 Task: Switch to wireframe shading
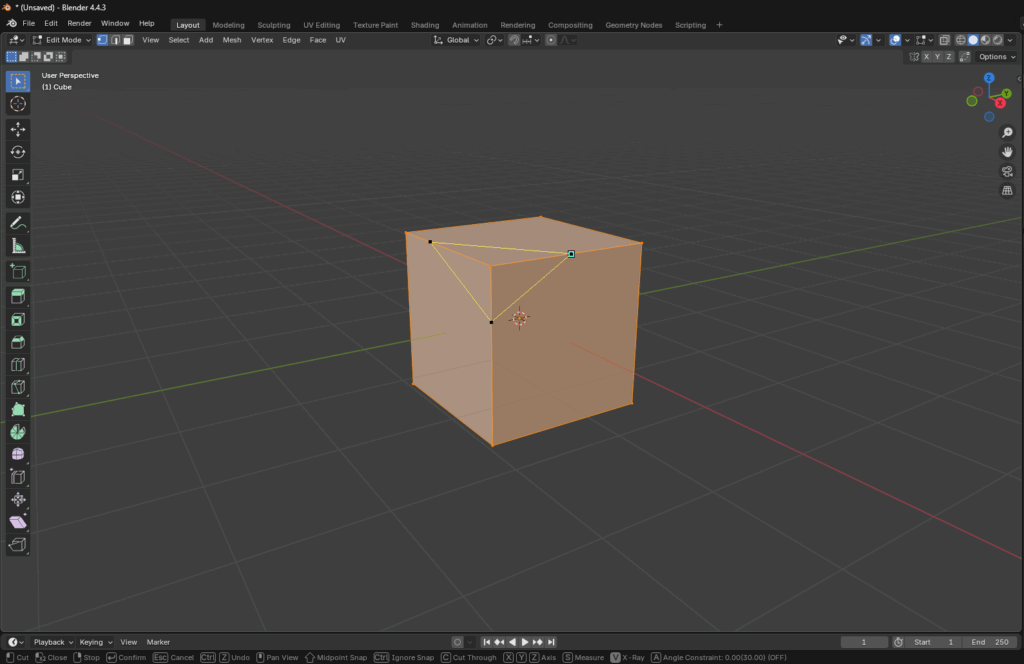tap(961, 40)
